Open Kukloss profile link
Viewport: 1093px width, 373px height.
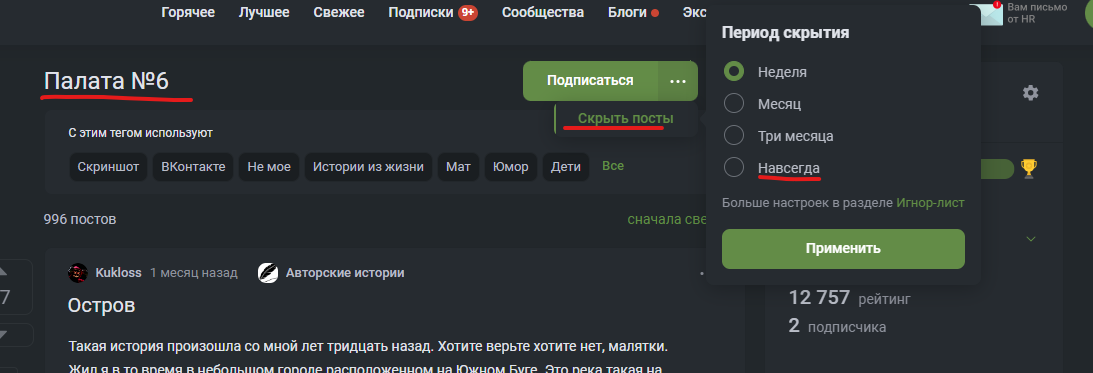click(119, 273)
